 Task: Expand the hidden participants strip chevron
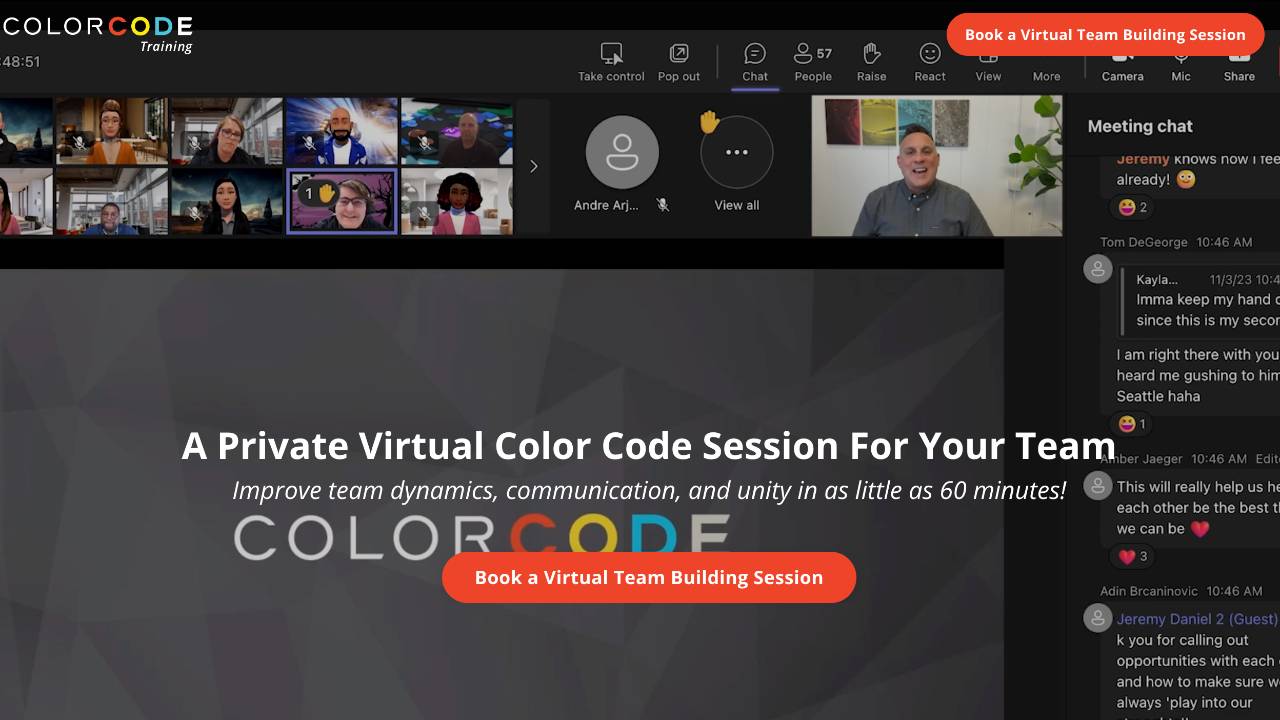[x=533, y=166]
